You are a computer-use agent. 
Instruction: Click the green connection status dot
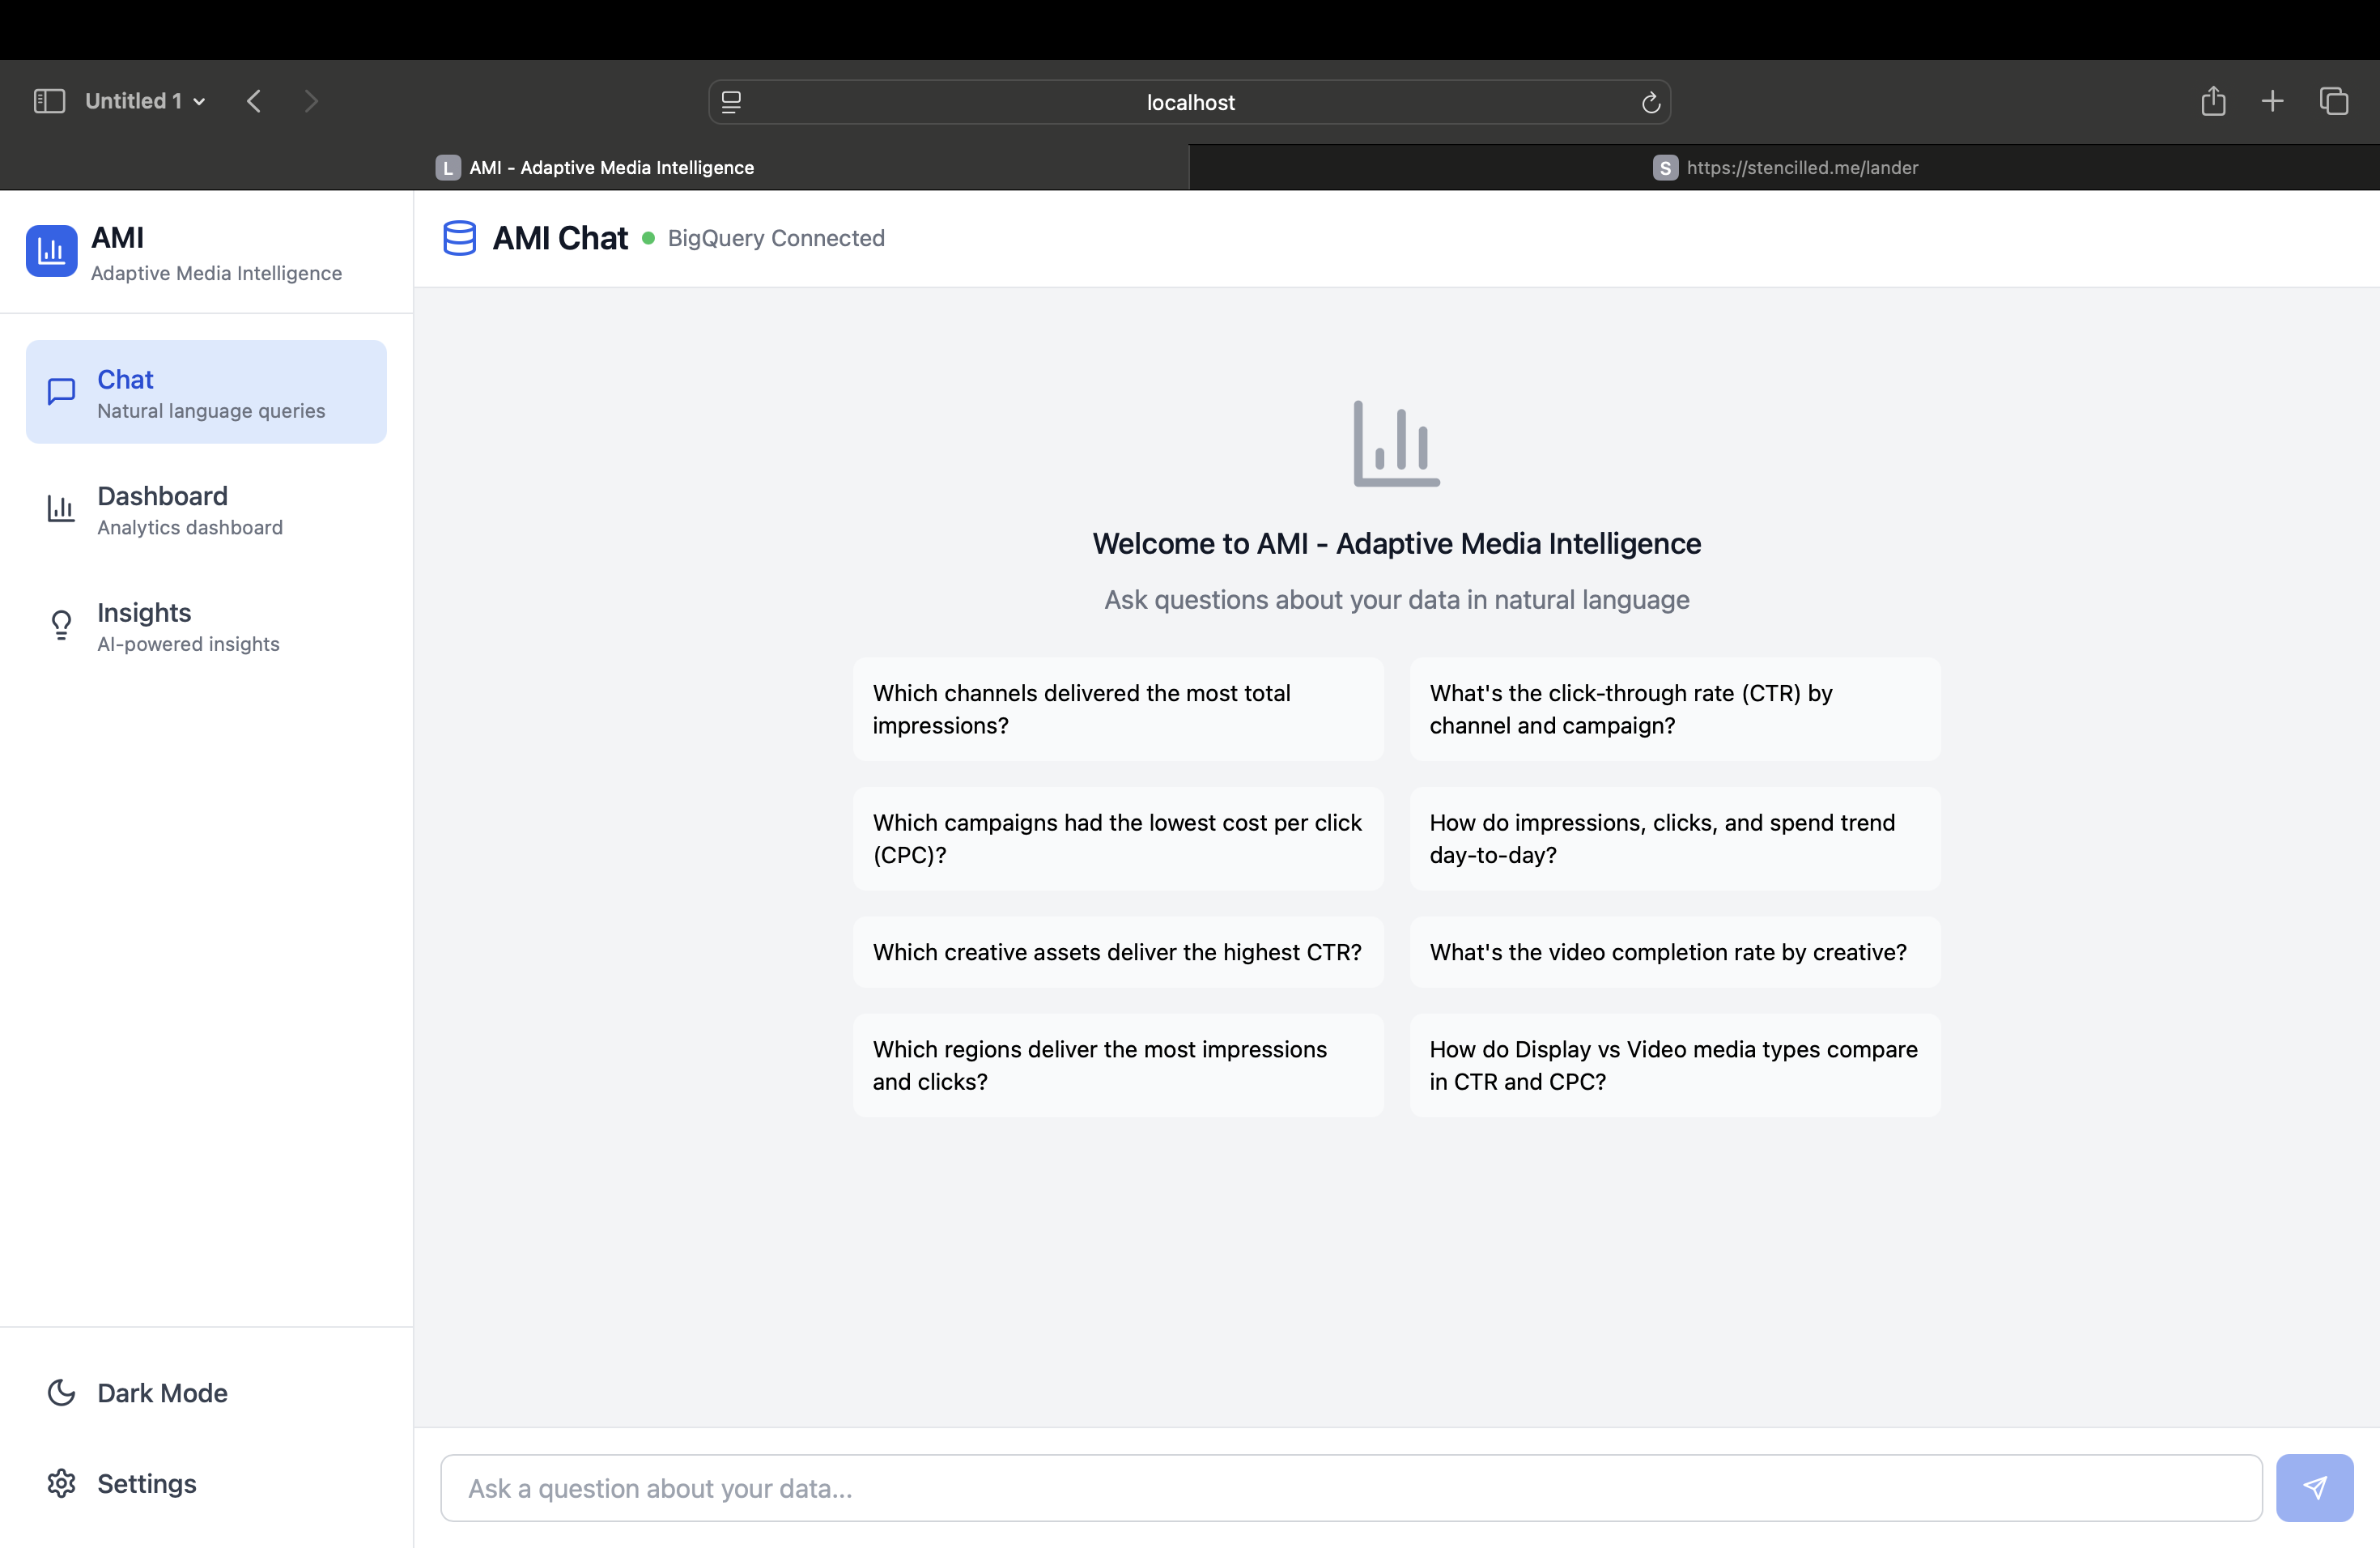[x=648, y=238]
